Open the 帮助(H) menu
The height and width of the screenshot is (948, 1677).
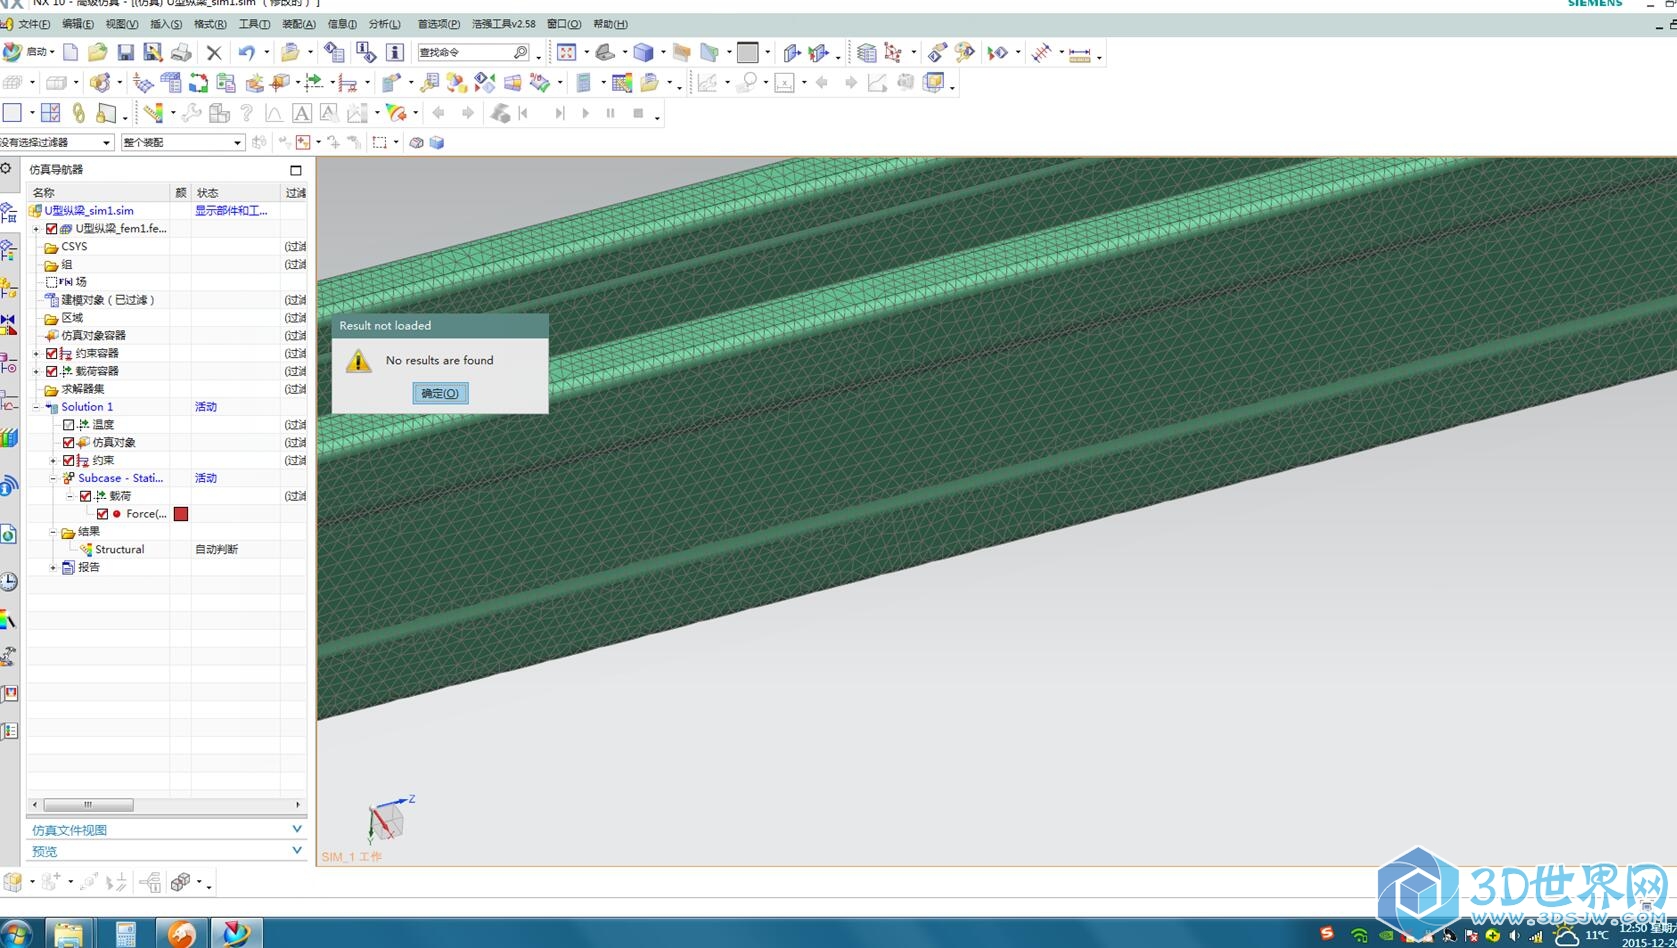(x=610, y=24)
